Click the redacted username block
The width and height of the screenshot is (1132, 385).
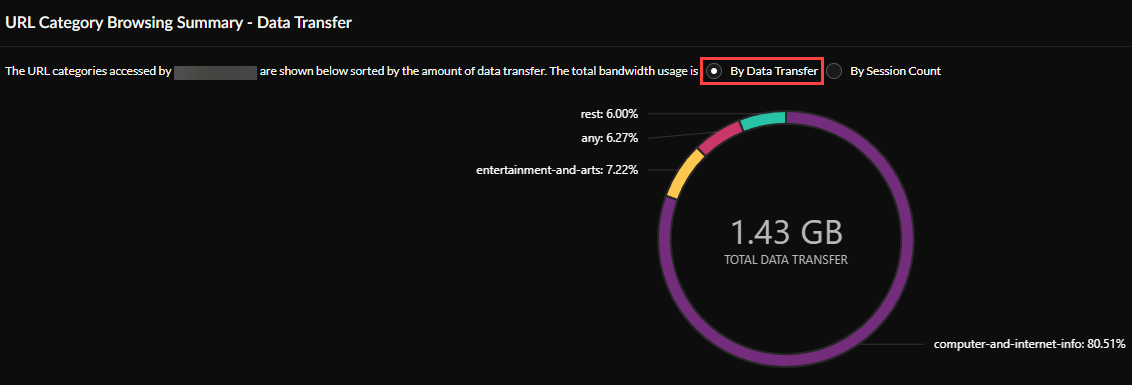pyautogui.click(x=216, y=72)
